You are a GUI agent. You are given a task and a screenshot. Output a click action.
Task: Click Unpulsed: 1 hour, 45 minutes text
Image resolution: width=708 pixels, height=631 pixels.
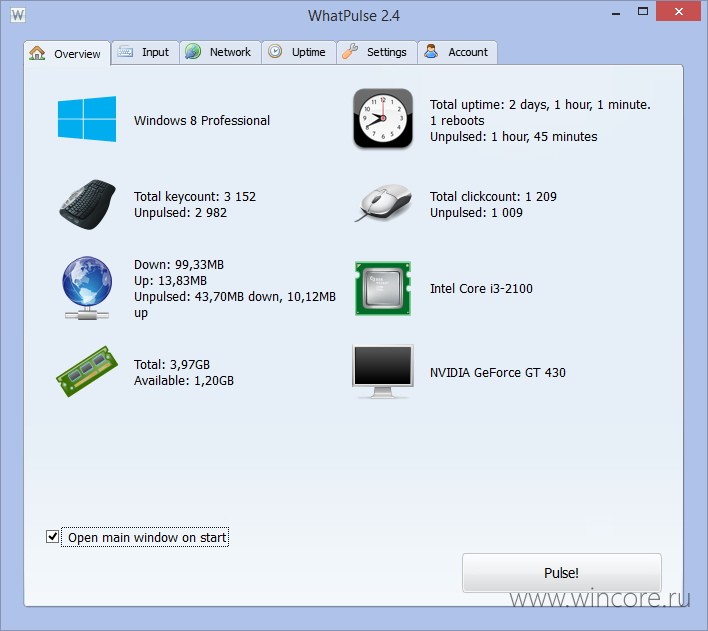pos(513,136)
